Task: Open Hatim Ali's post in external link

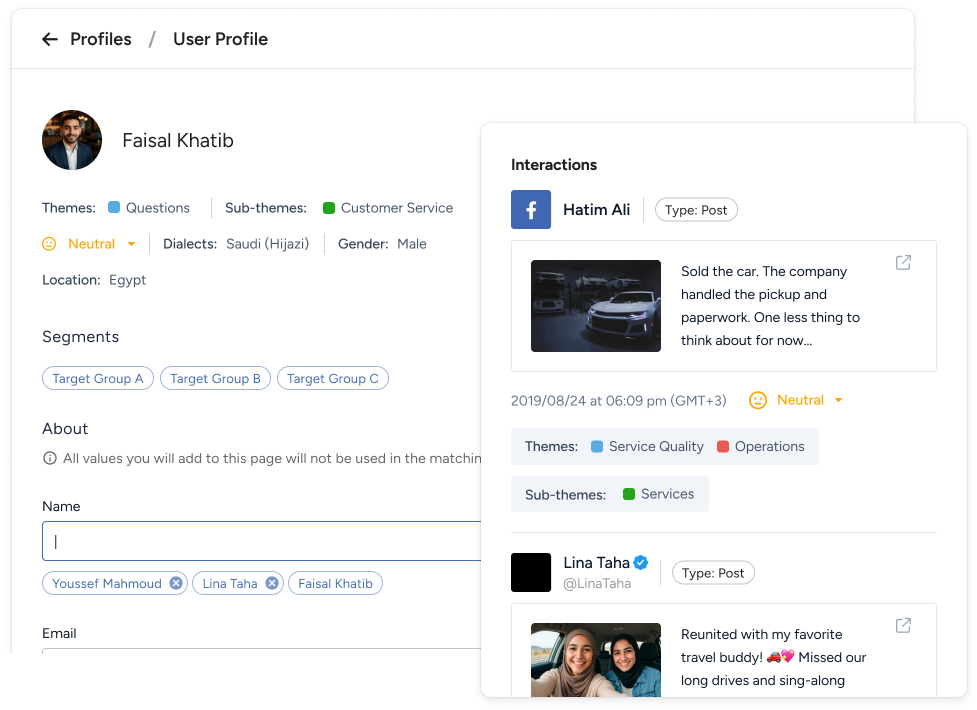Action: point(903,262)
